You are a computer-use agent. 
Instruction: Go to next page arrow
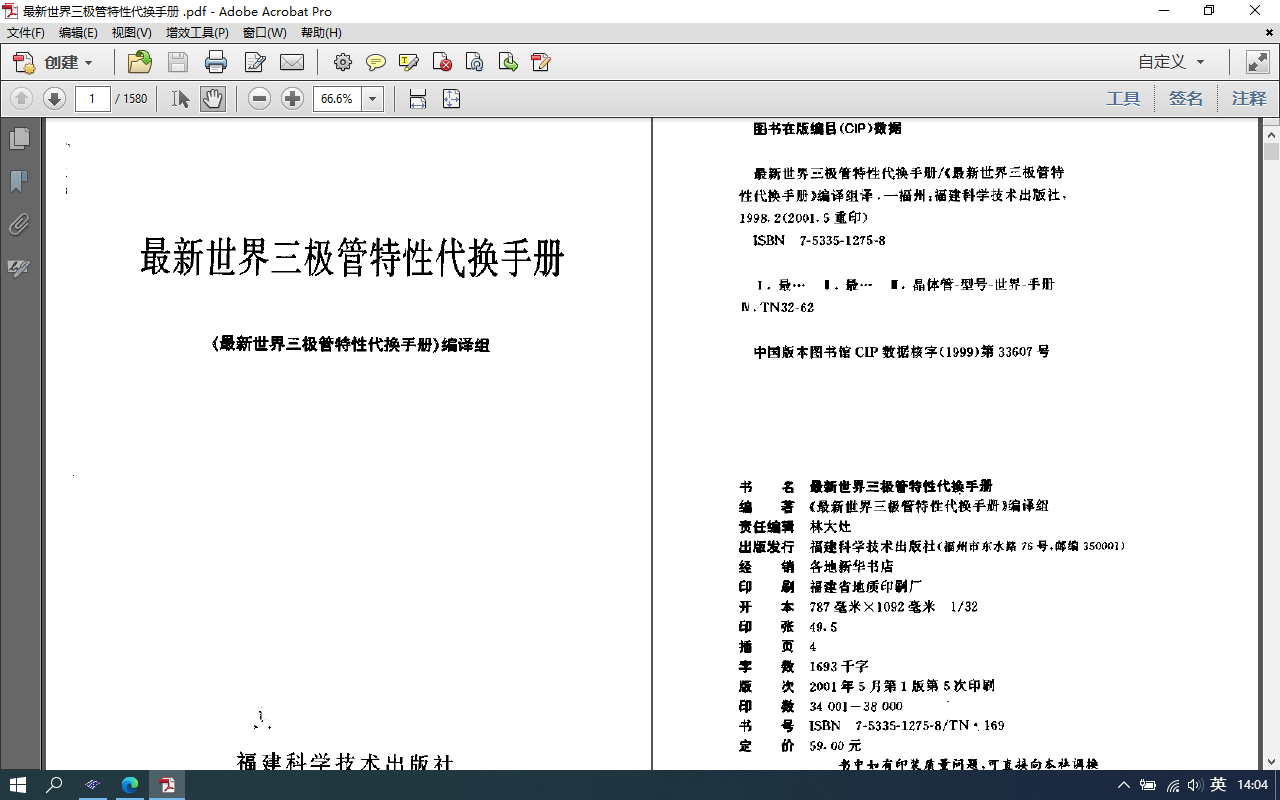coord(55,99)
